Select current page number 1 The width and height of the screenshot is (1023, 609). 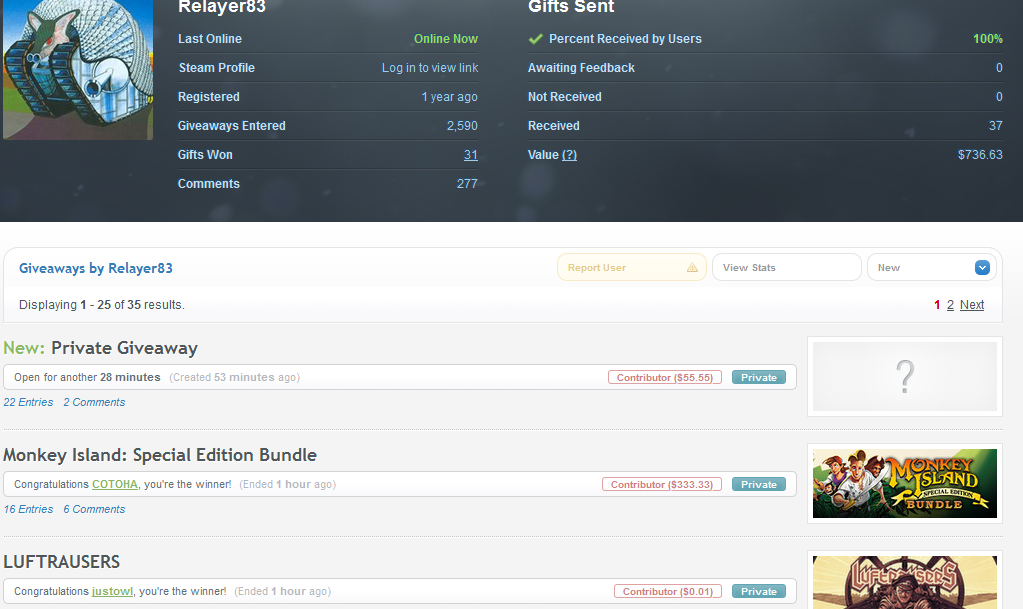click(x=937, y=305)
